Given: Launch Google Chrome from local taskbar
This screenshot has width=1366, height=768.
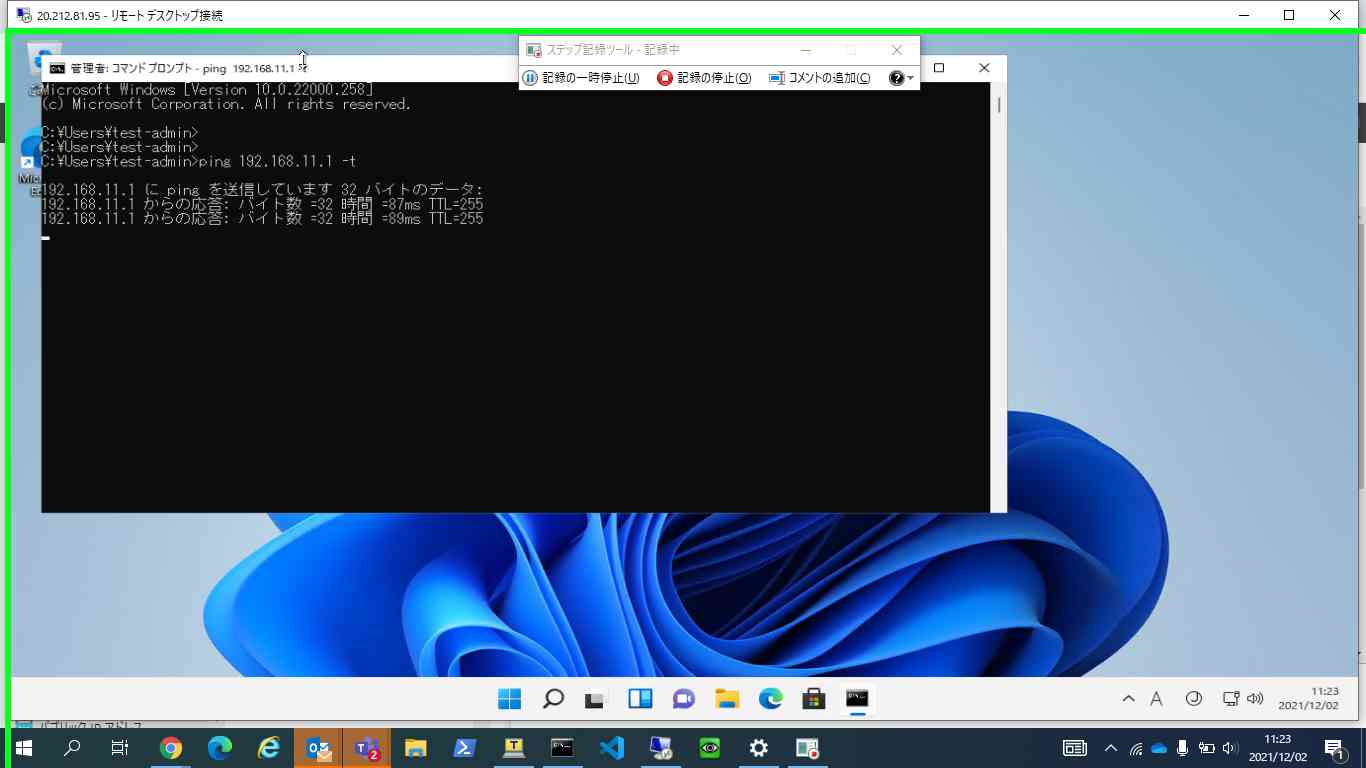Looking at the screenshot, I should pos(171,748).
